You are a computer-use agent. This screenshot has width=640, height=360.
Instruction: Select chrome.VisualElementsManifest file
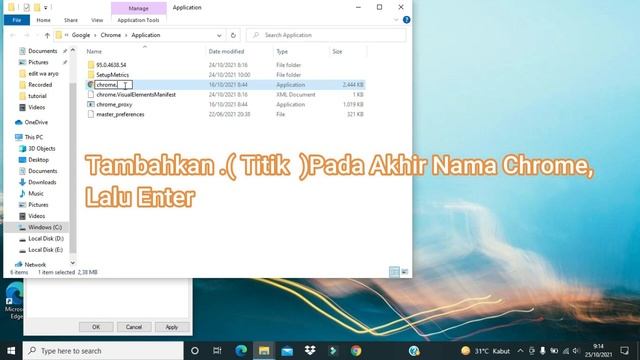[x=136, y=95]
